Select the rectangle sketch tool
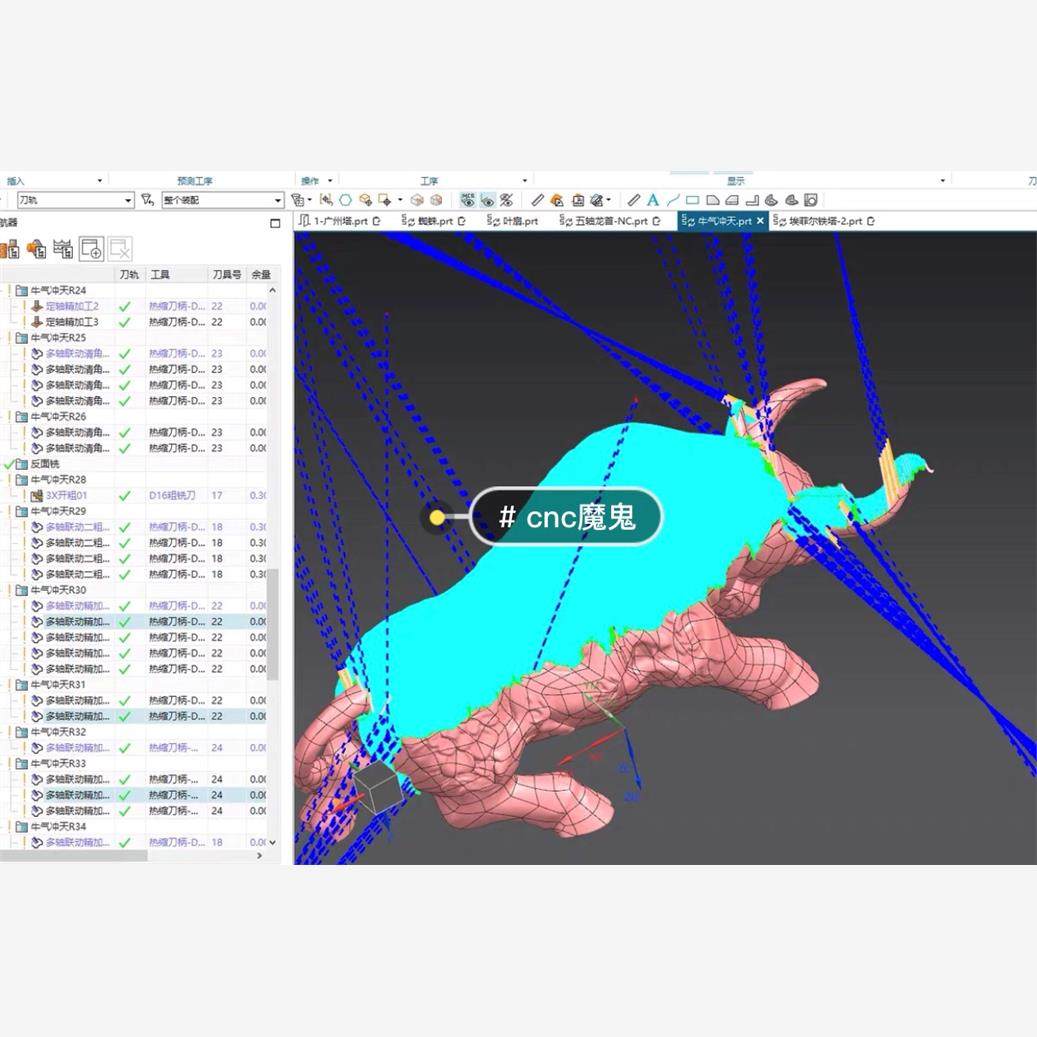The height and width of the screenshot is (1037, 1037). [692, 200]
